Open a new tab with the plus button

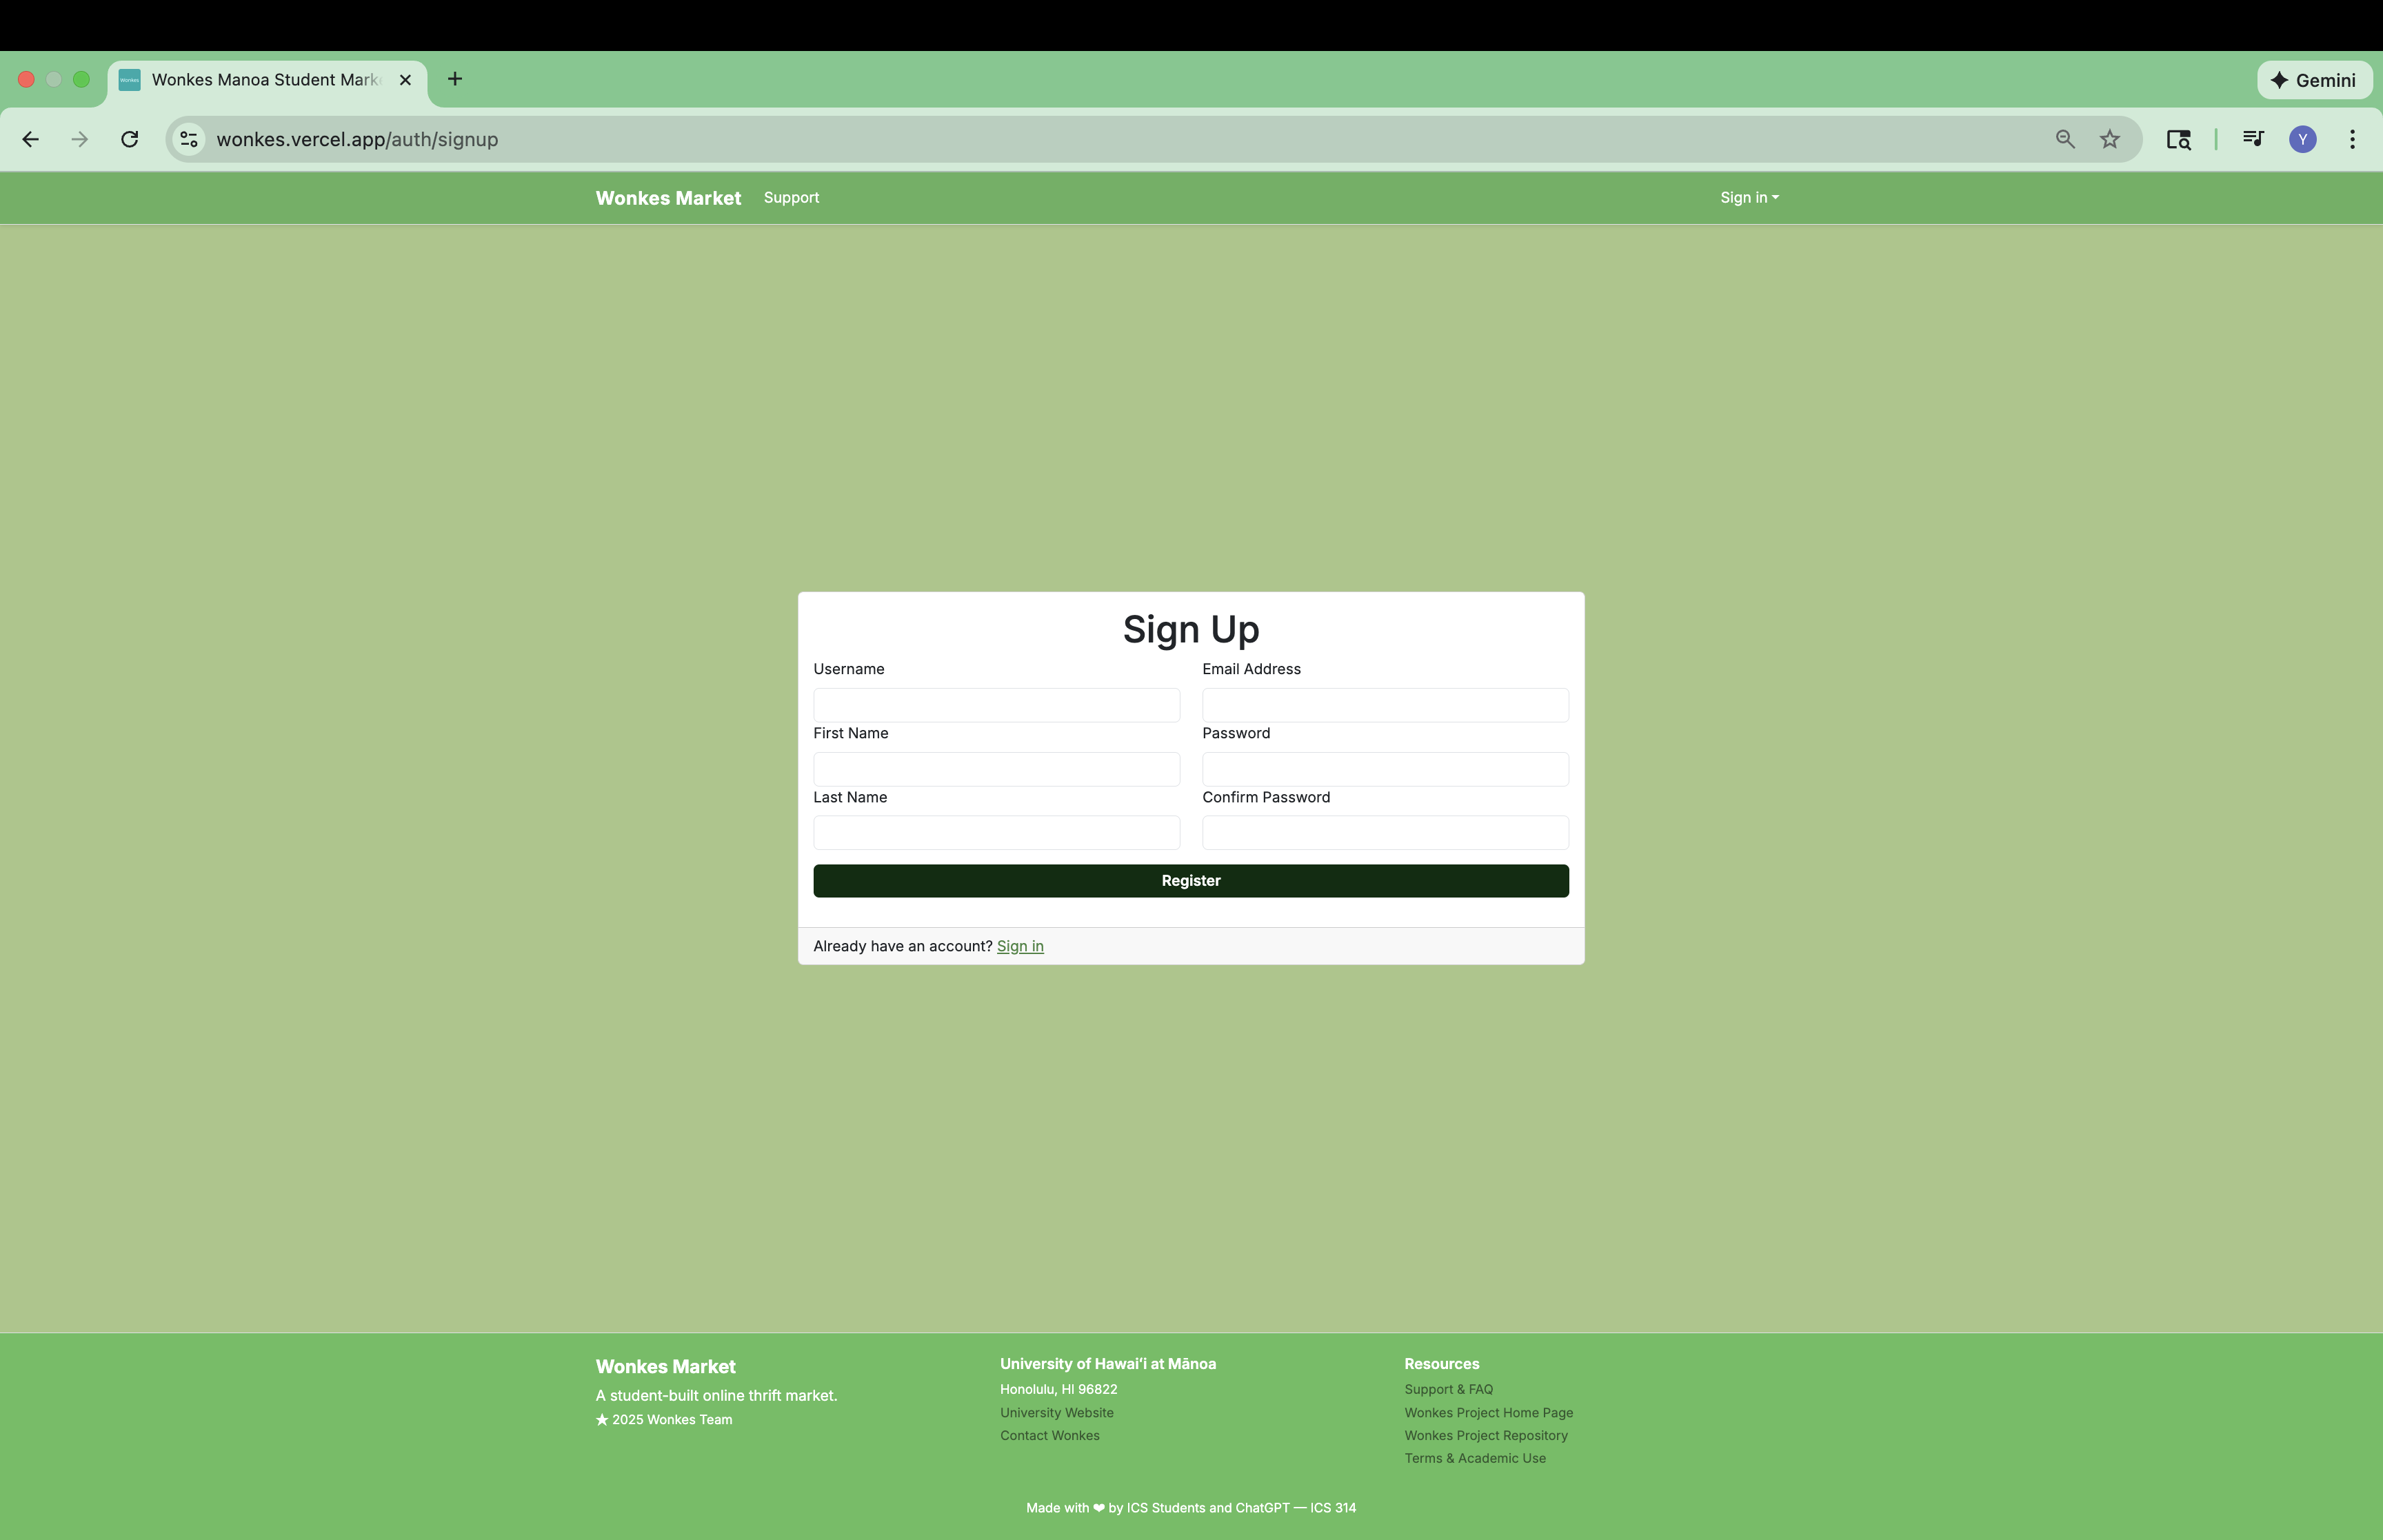pyautogui.click(x=455, y=79)
